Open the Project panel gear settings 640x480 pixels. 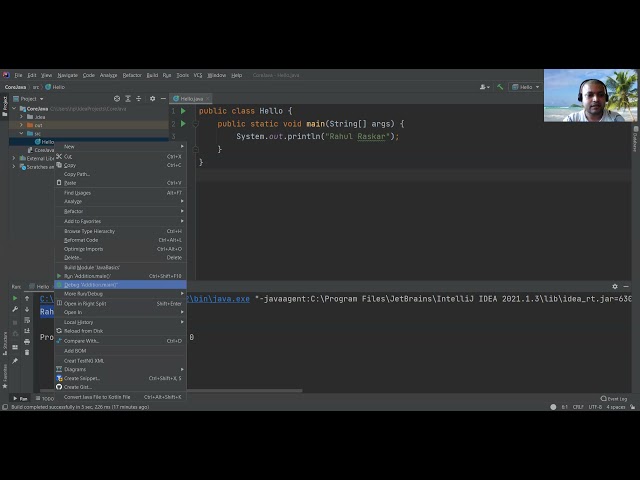click(152, 99)
